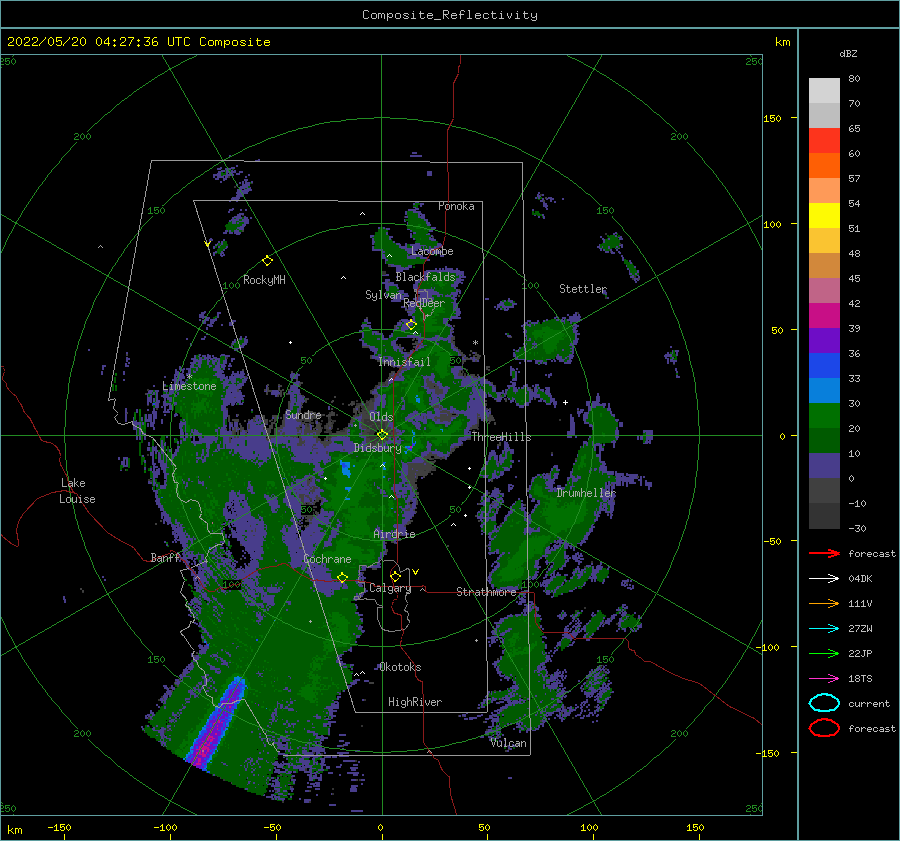Viewport: 900px width, 841px height.
Task: Click the yellow radar-site diamond below Olds
Action: (x=382, y=435)
